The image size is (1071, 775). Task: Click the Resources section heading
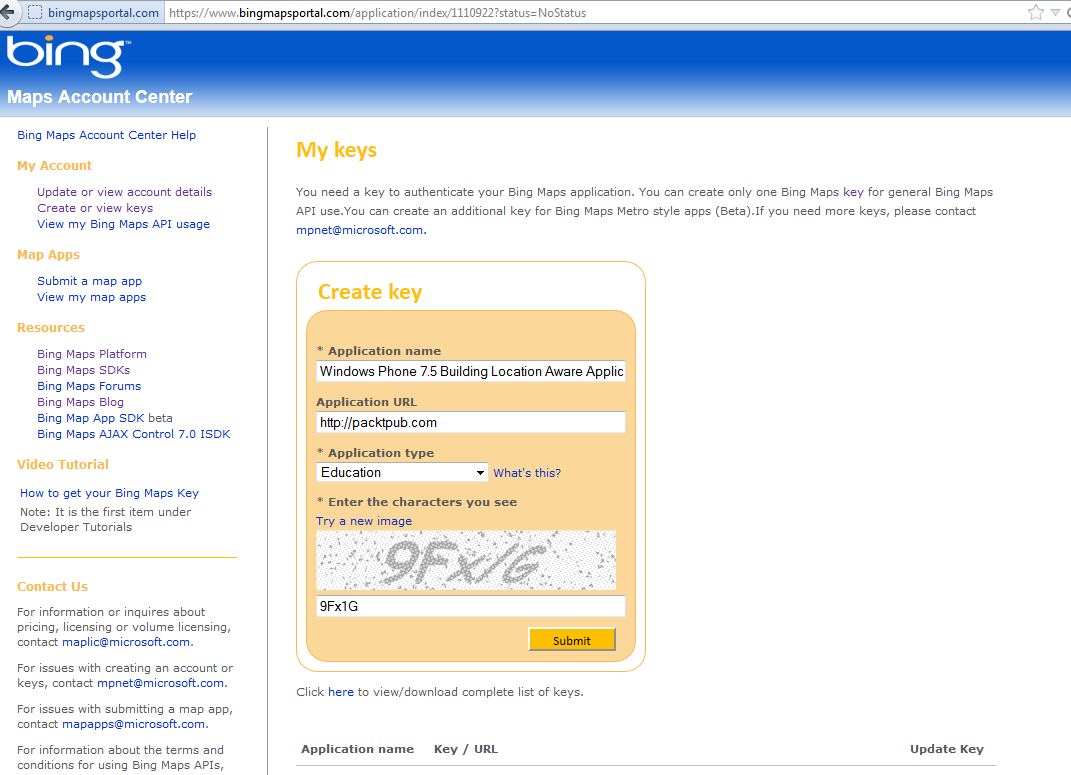coord(51,328)
